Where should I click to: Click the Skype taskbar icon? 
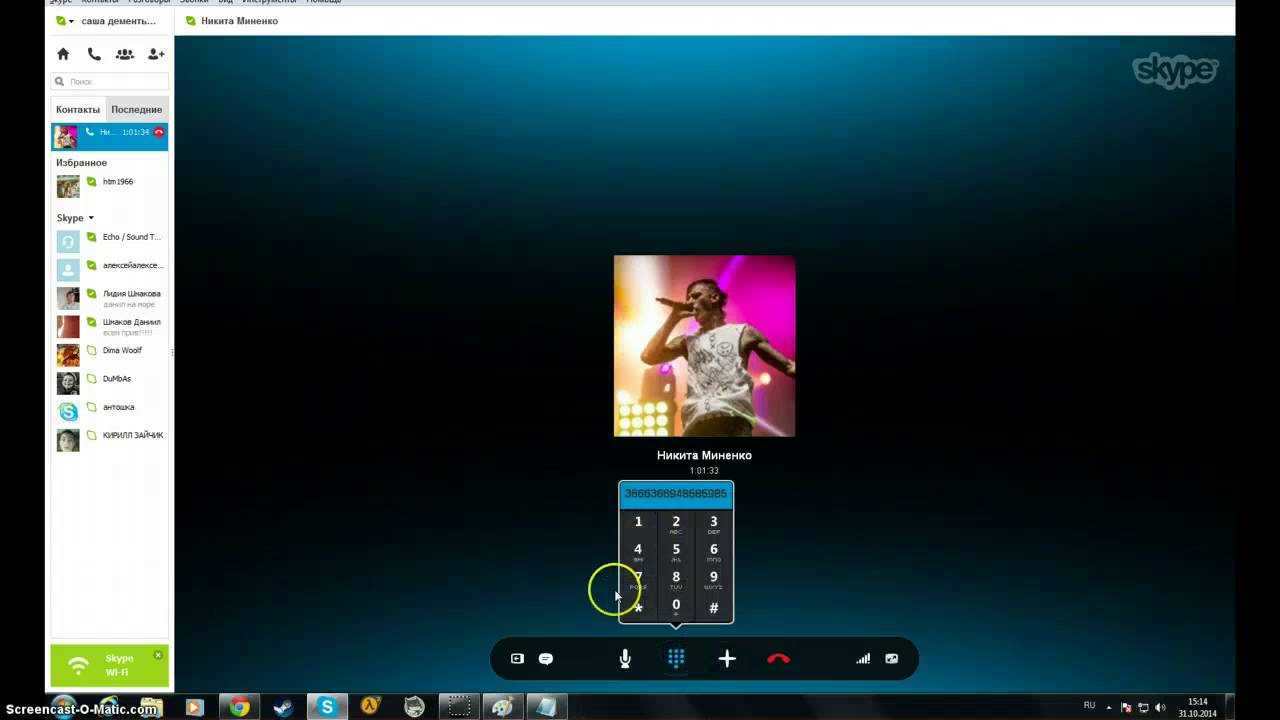point(327,707)
